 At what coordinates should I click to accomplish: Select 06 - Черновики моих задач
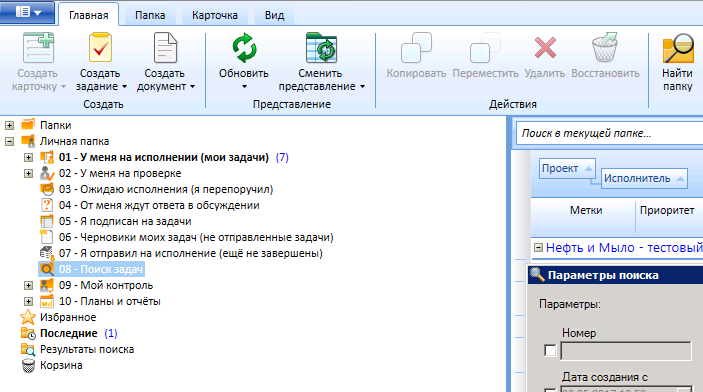[x=196, y=237]
